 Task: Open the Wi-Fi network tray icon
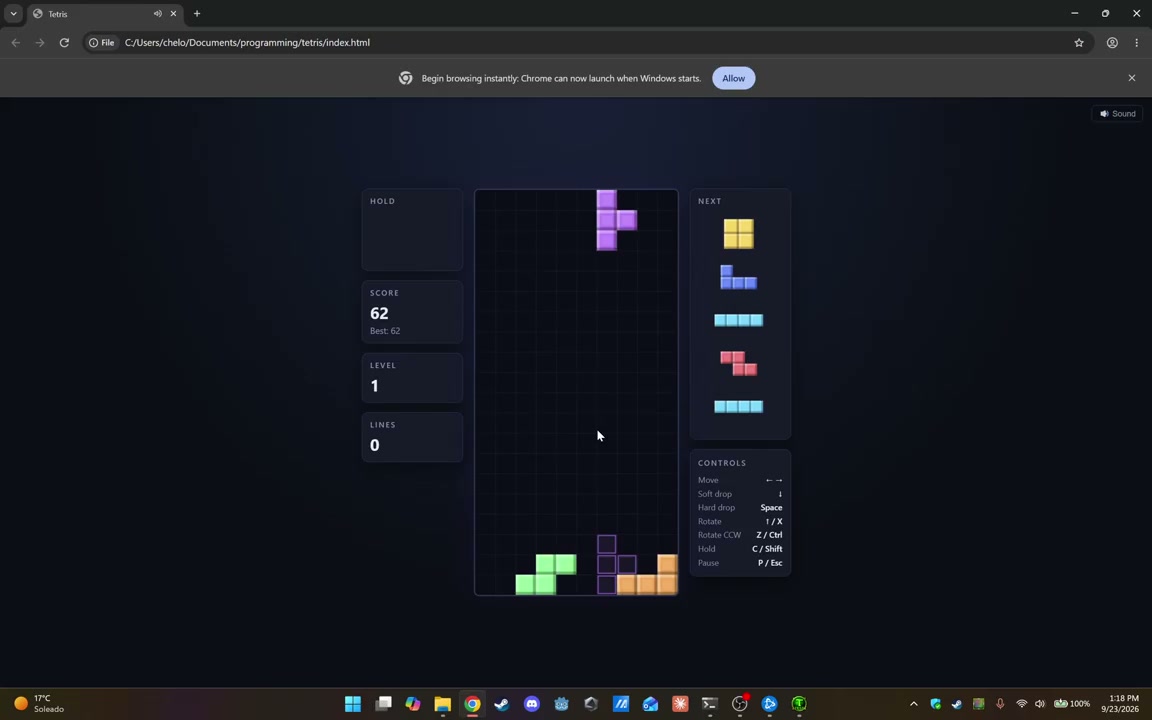[1021, 704]
